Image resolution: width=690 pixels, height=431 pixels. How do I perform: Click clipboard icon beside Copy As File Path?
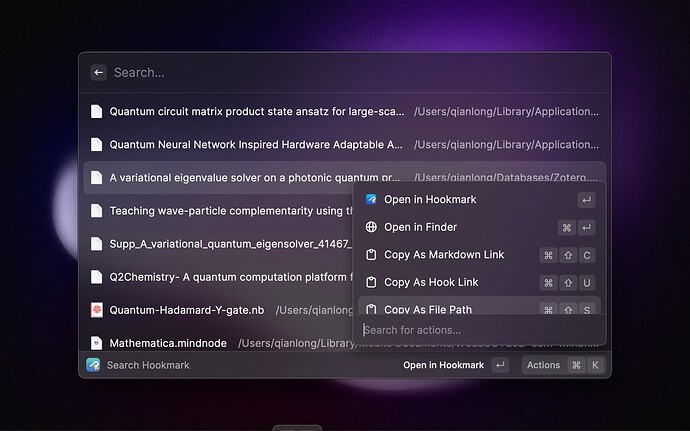coord(371,309)
